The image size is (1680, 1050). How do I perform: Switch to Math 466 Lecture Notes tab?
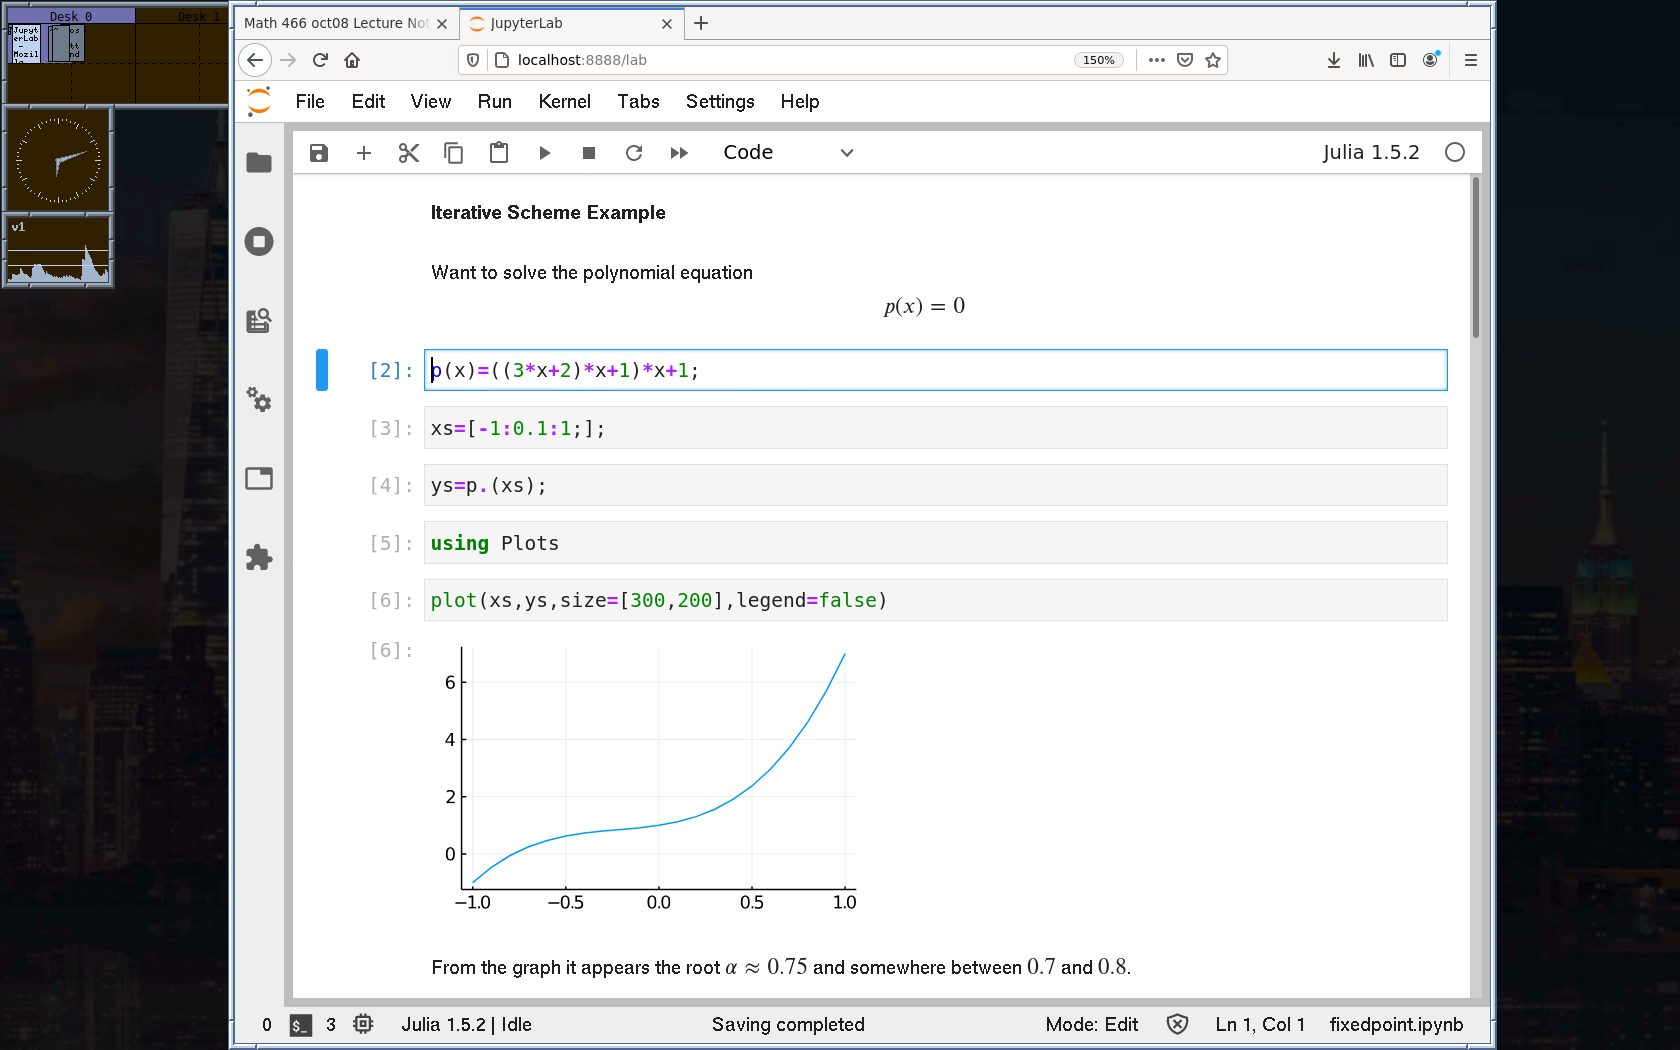336,23
